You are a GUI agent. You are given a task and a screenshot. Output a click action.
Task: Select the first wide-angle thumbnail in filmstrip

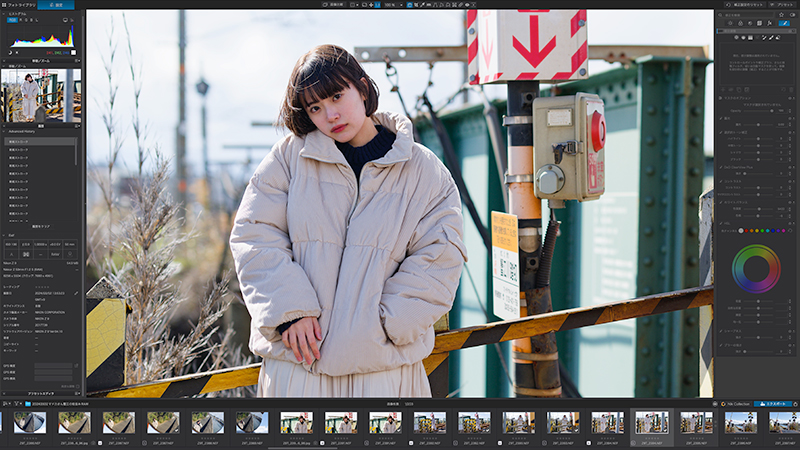(x=30, y=422)
